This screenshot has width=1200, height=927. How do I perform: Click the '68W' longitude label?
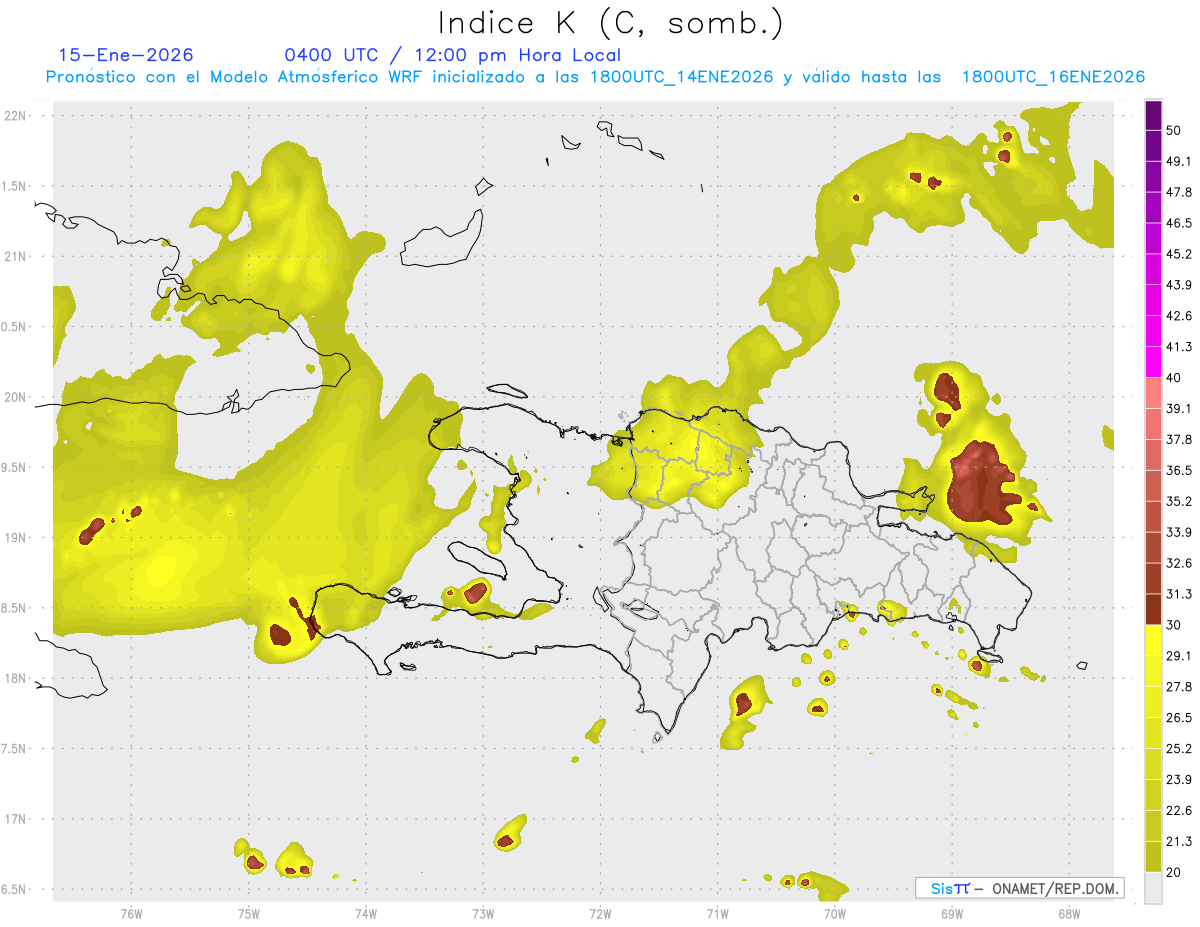(x=1068, y=914)
